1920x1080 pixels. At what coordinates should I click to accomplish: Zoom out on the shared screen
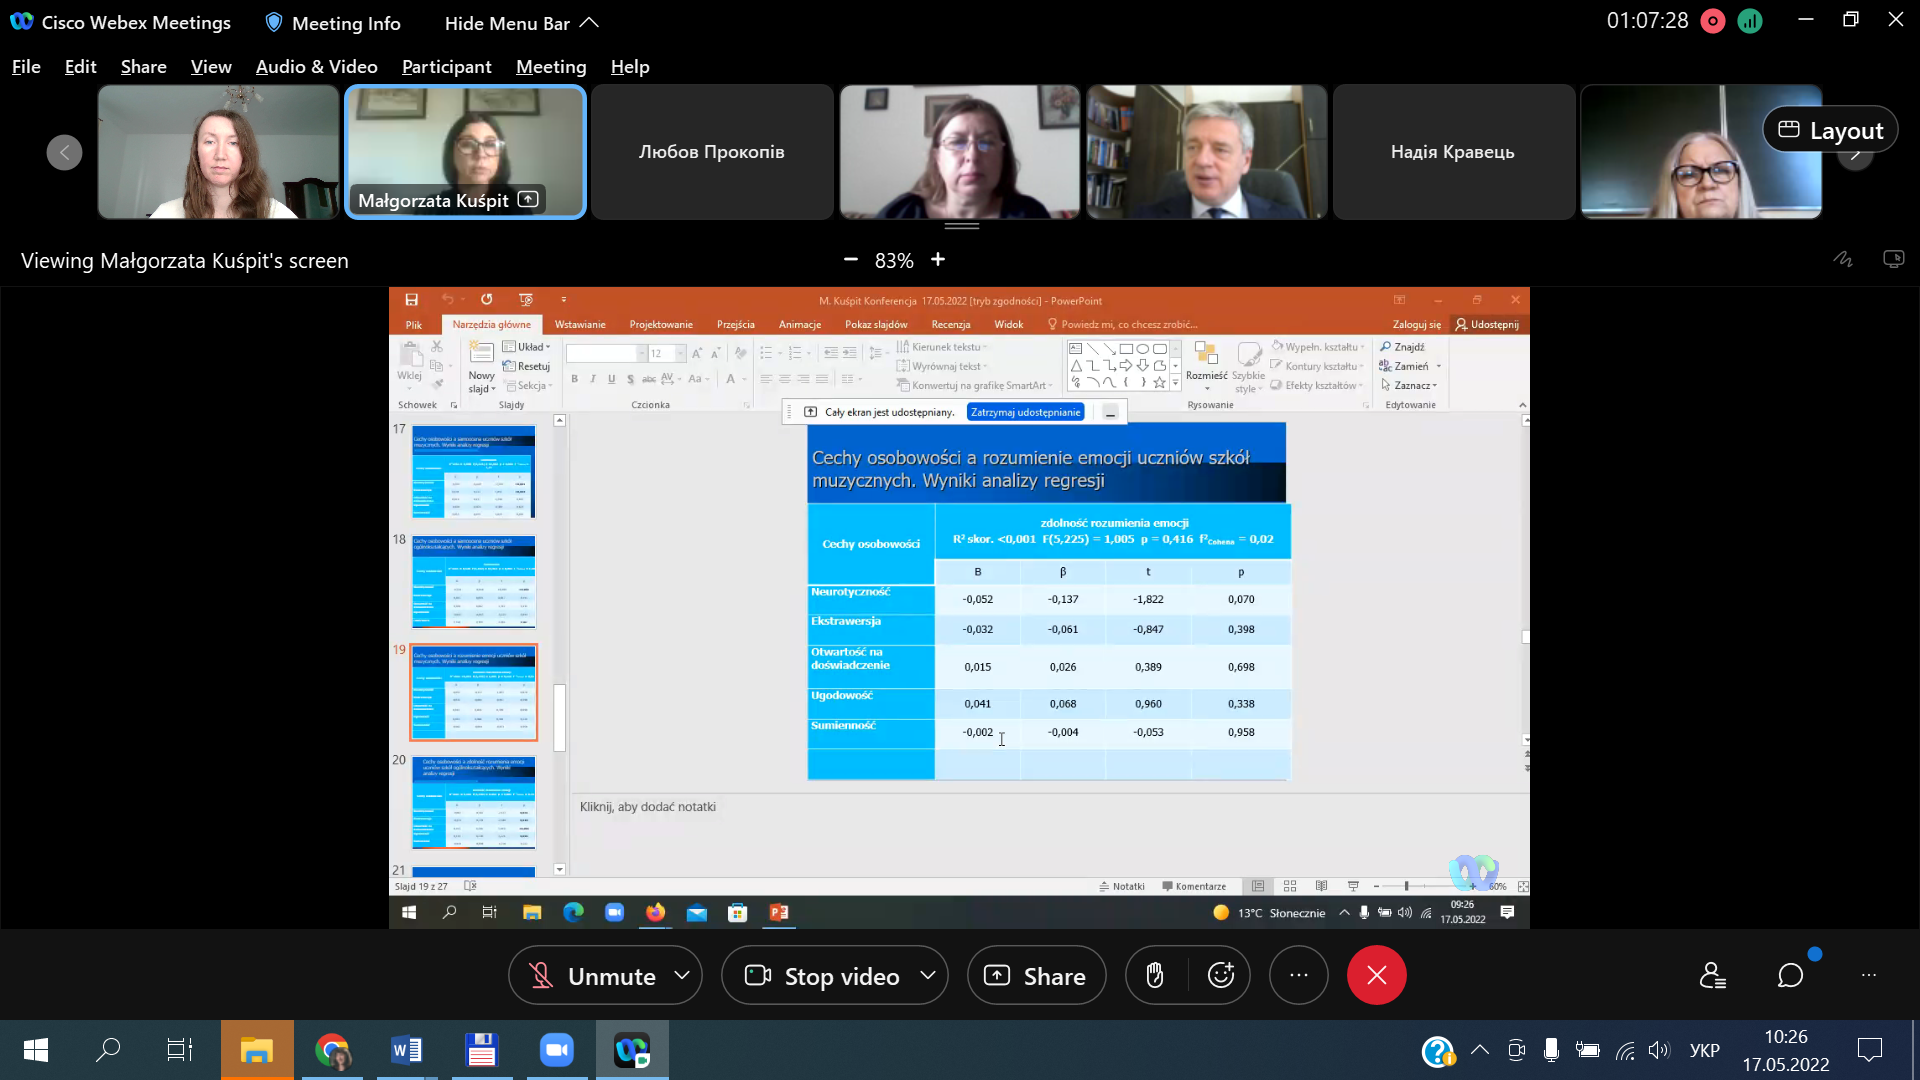tap(851, 259)
